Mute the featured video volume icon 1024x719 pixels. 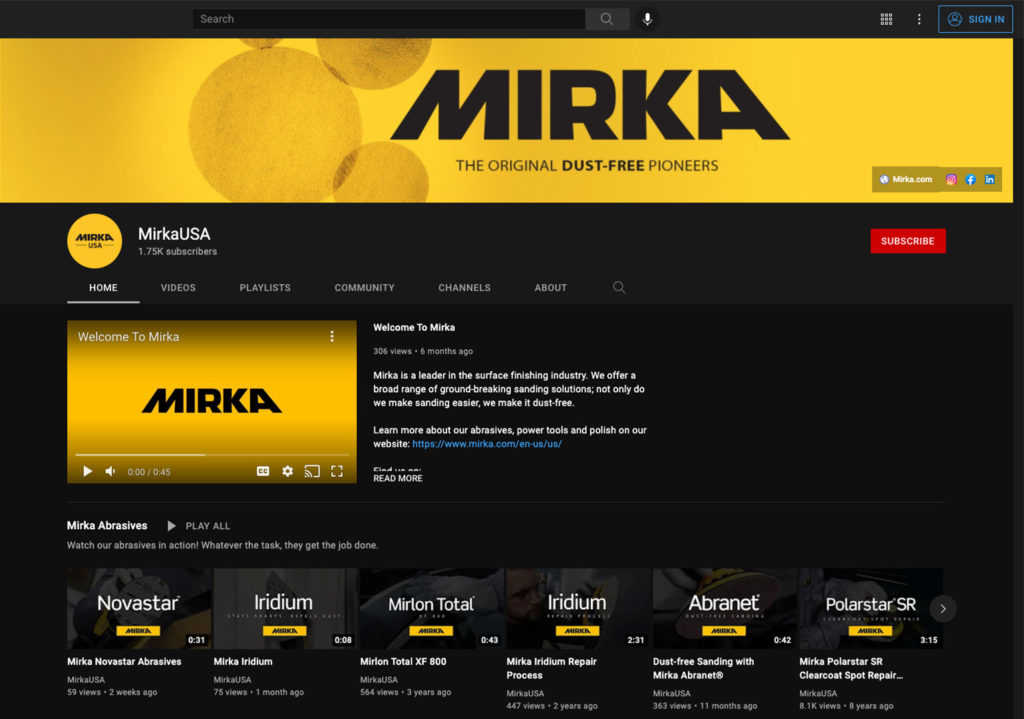[x=110, y=471]
